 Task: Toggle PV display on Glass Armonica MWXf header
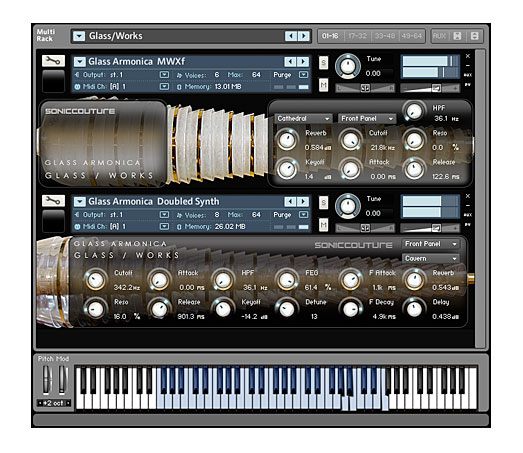coord(468,85)
